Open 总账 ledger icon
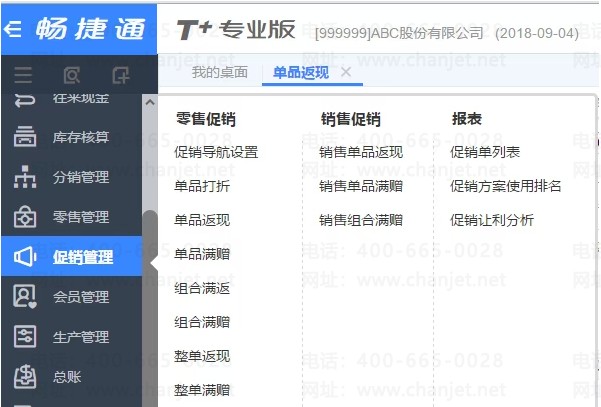Viewport: 601px width, 407px height. click(25, 377)
